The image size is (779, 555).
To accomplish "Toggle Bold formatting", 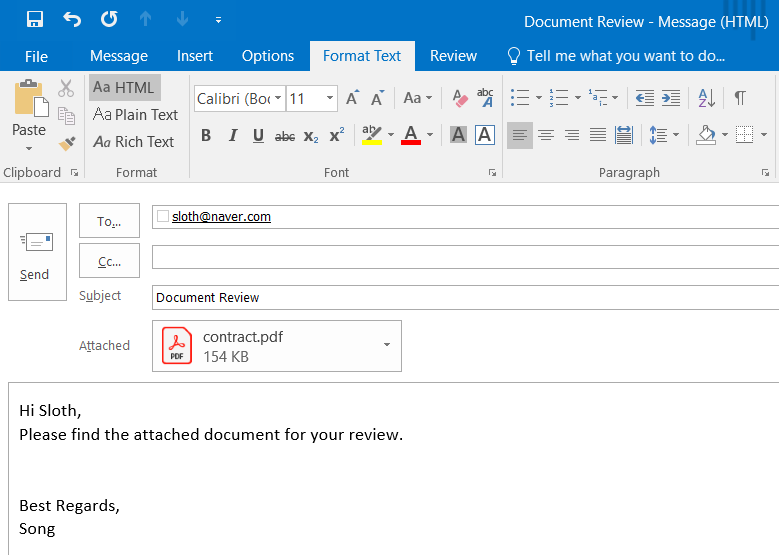I will pos(206,135).
